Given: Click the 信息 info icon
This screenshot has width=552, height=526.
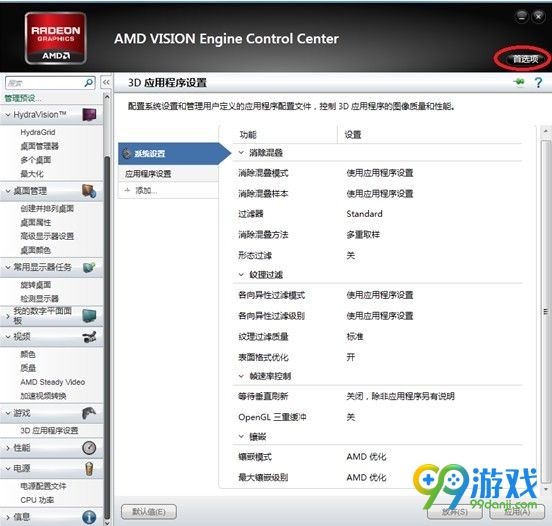Looking at the screenshot, I should coord(89,517).
